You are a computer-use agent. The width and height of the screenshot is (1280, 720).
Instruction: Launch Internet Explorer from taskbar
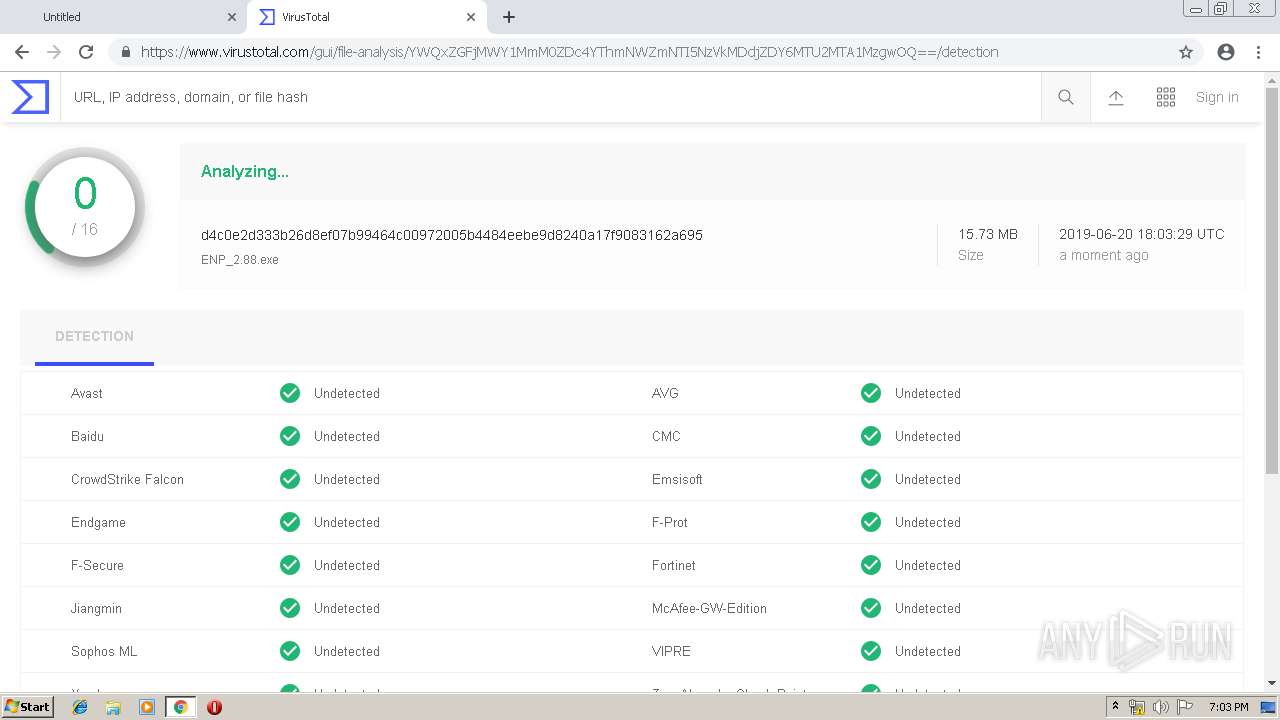80,707
